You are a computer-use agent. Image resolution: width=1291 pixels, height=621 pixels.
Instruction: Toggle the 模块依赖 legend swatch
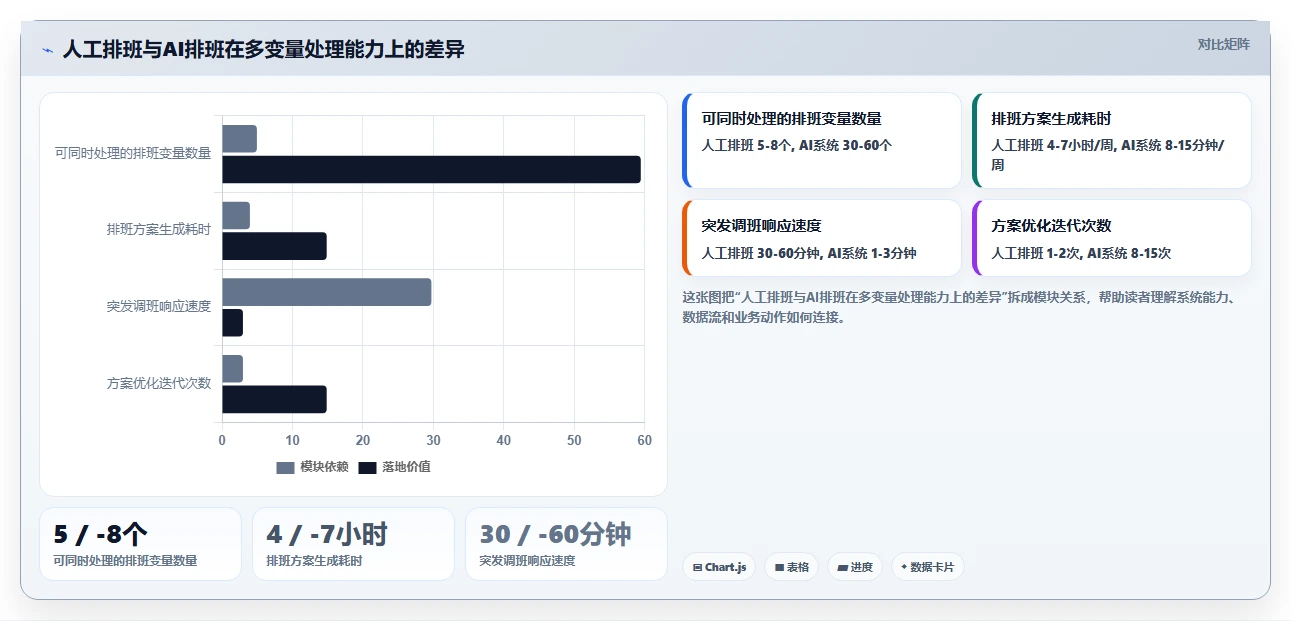[x=286, y=467]
